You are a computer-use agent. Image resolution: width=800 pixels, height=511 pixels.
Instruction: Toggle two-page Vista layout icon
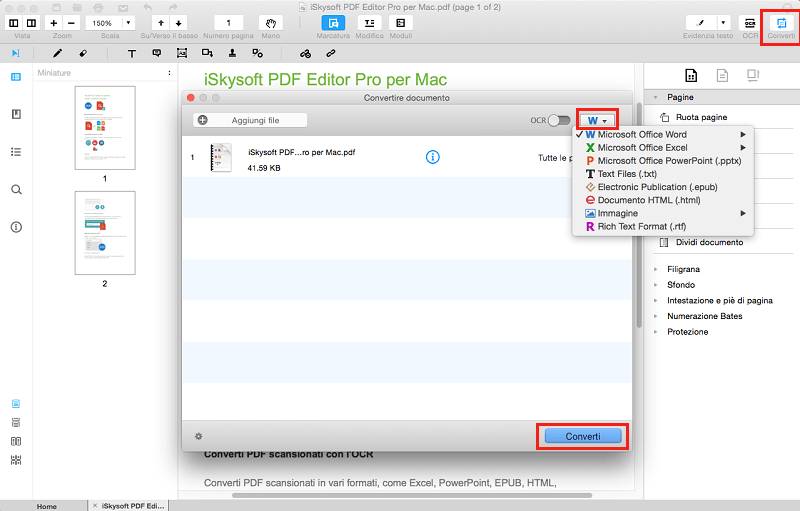click(x=31, y=23)
